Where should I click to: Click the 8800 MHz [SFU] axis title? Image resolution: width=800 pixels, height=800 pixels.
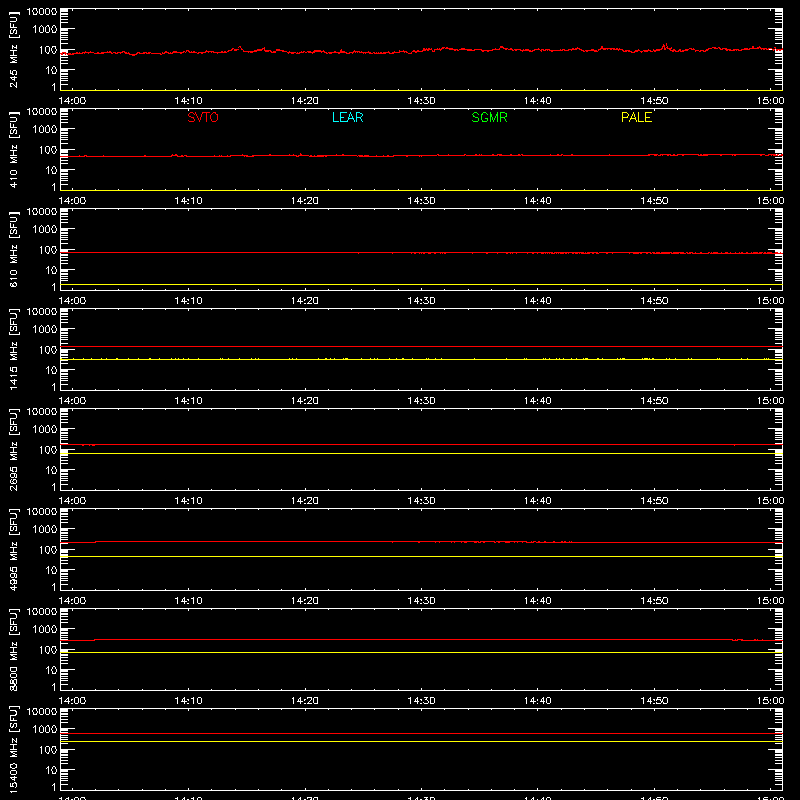[13, 649]
